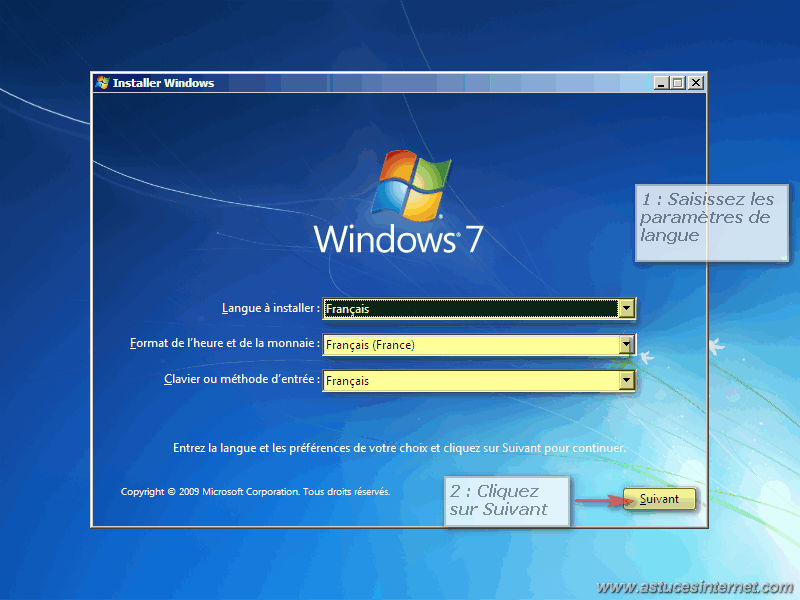Expand Format de l'heure dropdown arrow
The image size is (800, 600).
coord(626,345)
